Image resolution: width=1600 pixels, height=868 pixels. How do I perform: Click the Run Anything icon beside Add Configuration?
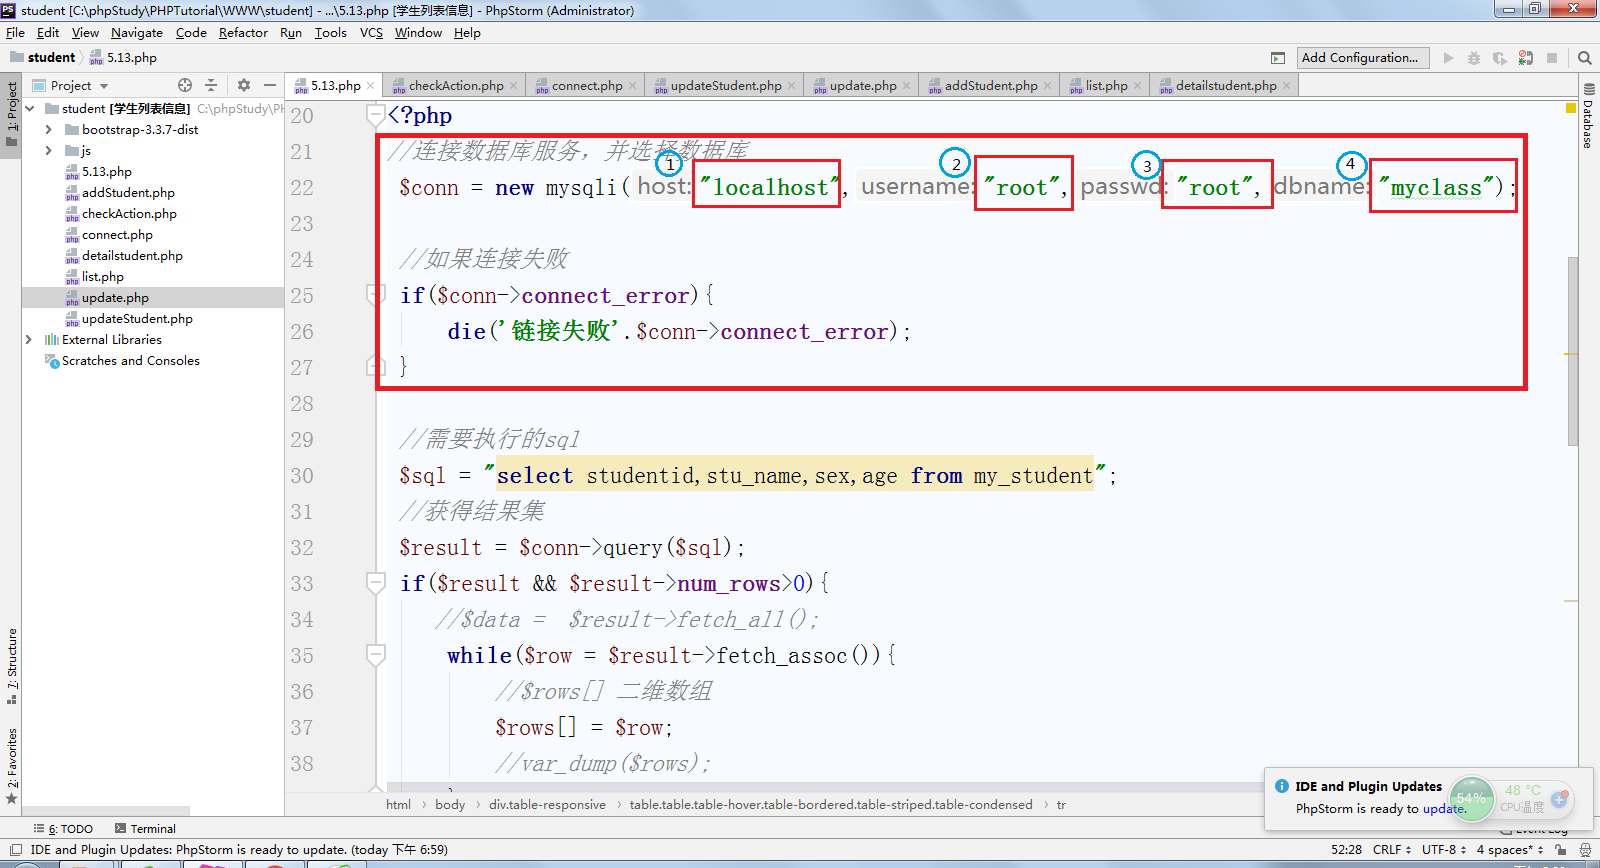[x=1278, y=58]
